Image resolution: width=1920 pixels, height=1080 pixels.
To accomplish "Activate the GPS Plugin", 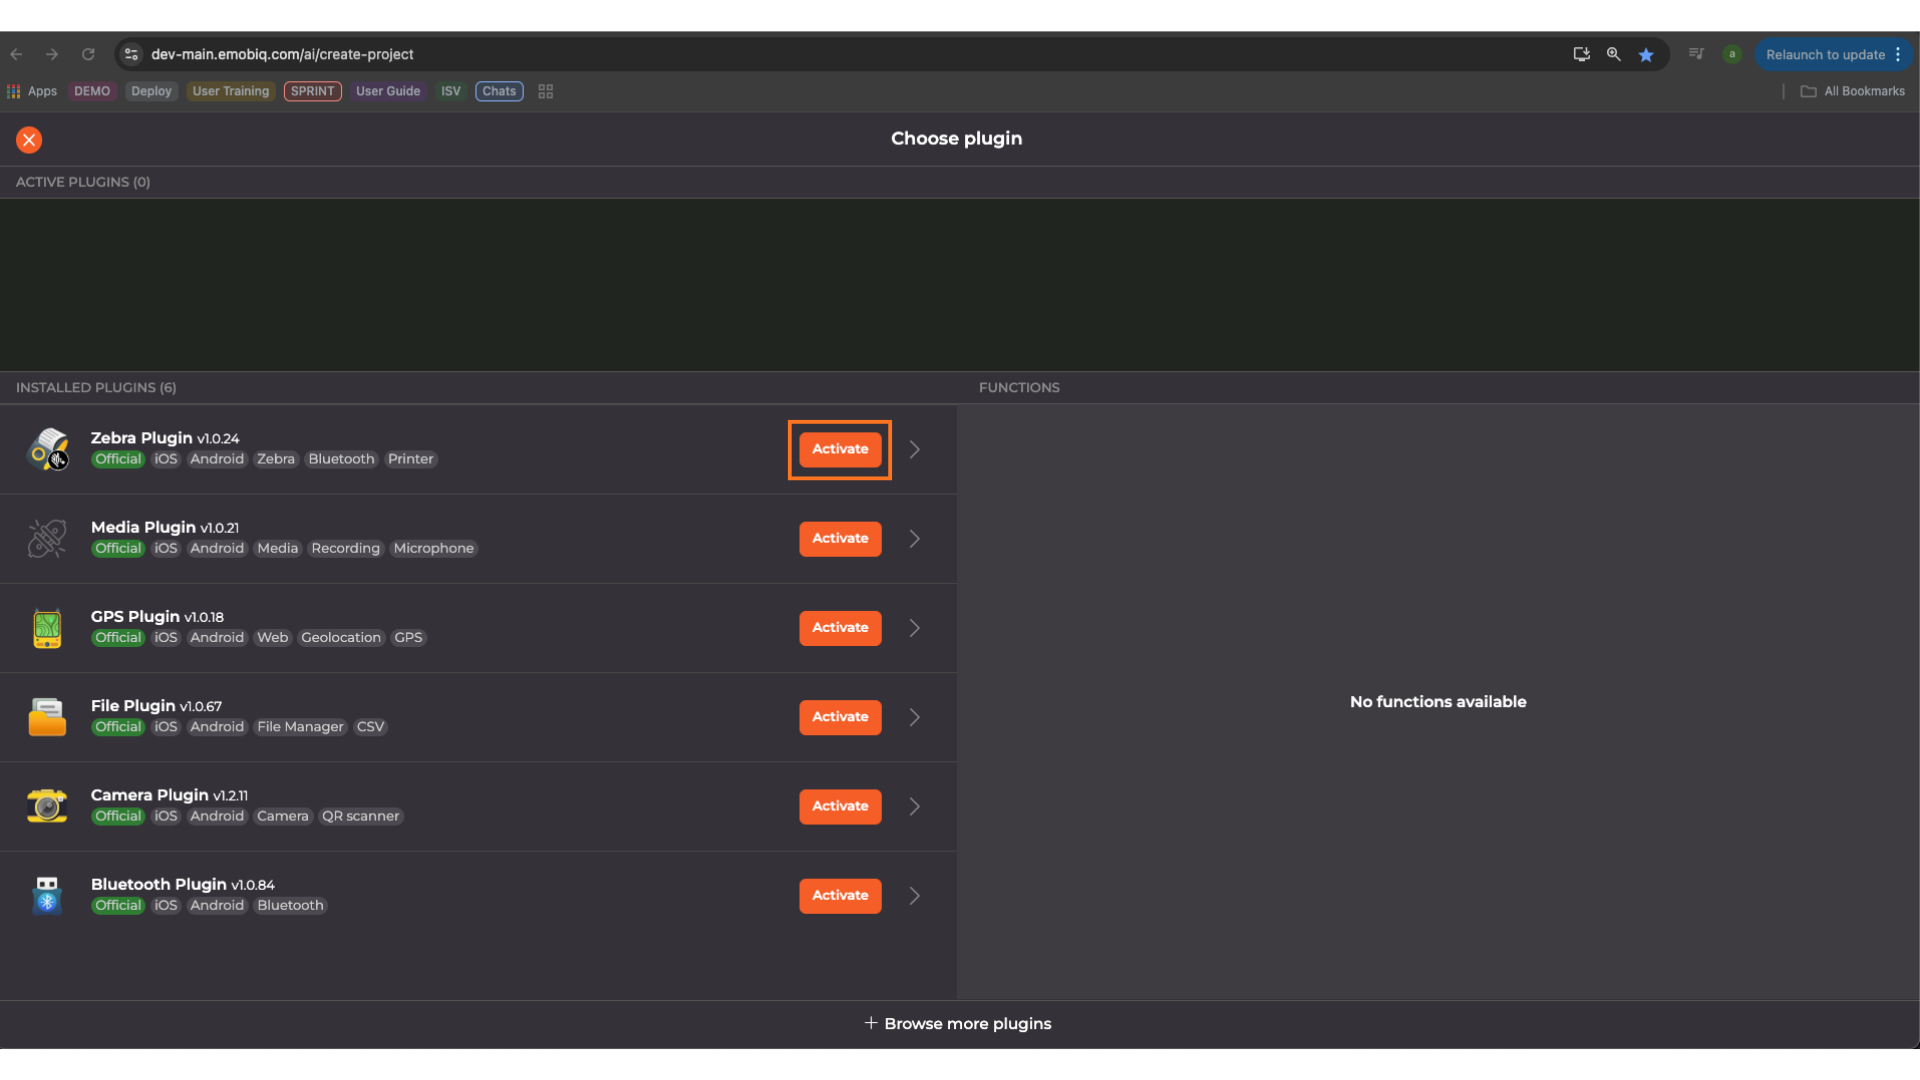I will pyautogui.click(x=840, y=628).
